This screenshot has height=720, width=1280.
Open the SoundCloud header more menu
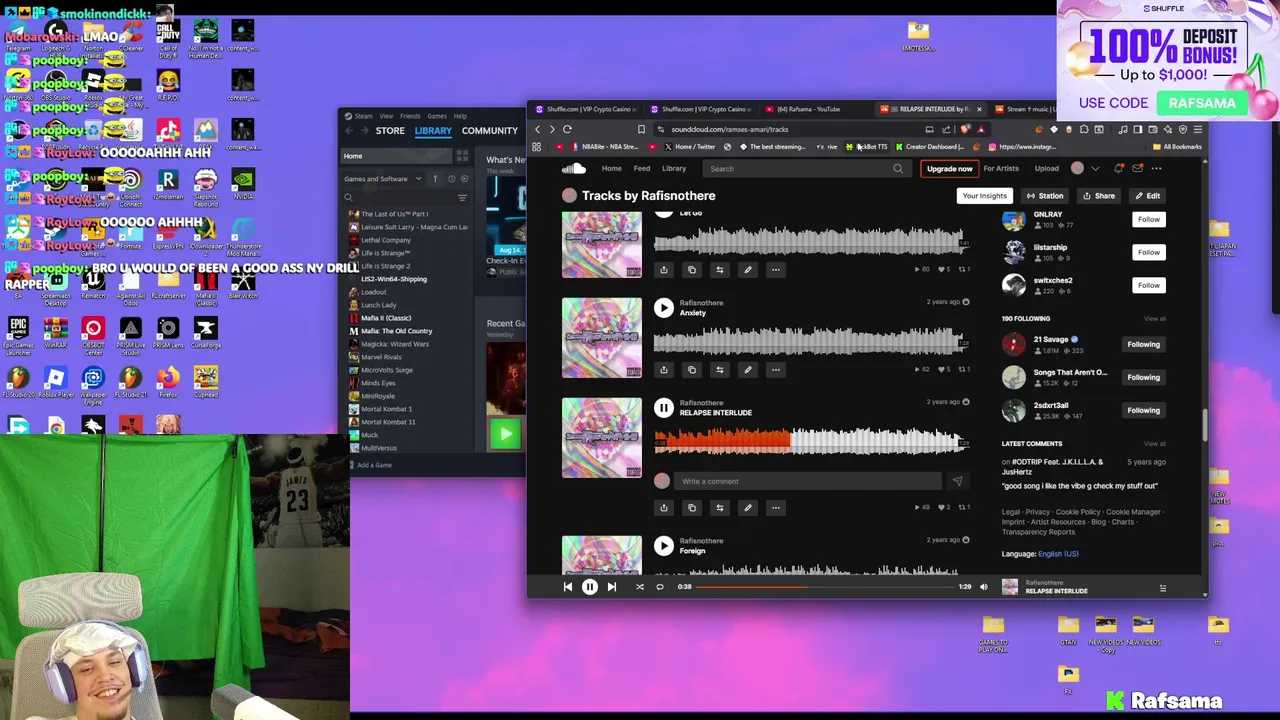coord(1156,169)
